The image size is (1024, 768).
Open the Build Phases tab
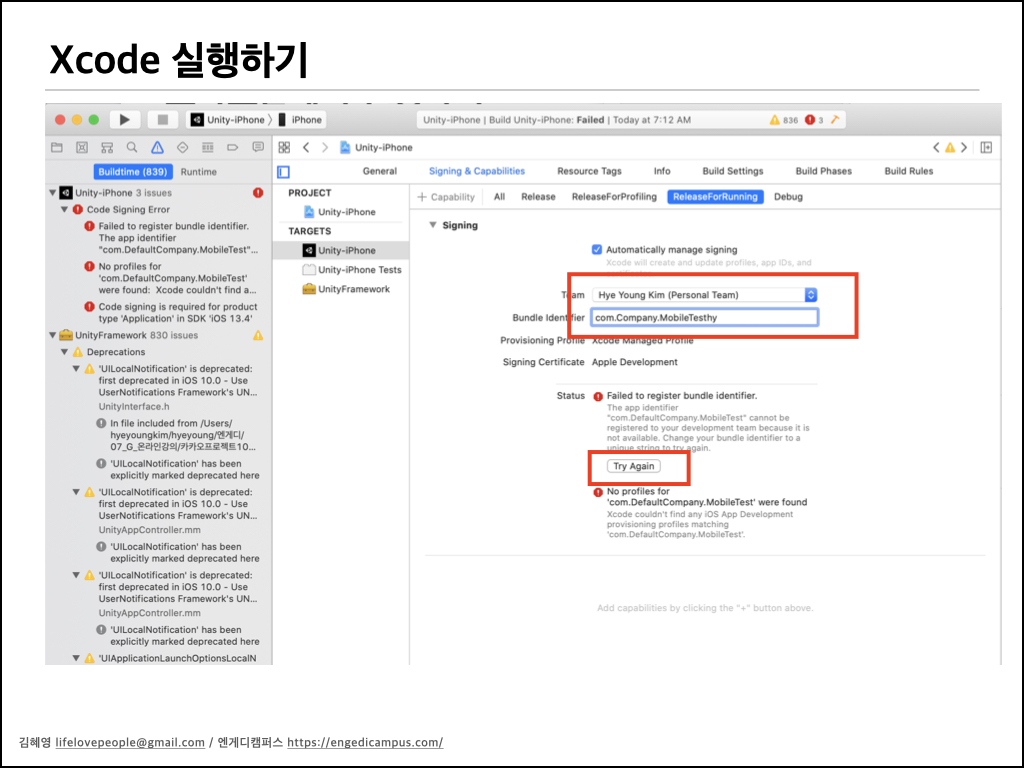click(x=824, y=171)
